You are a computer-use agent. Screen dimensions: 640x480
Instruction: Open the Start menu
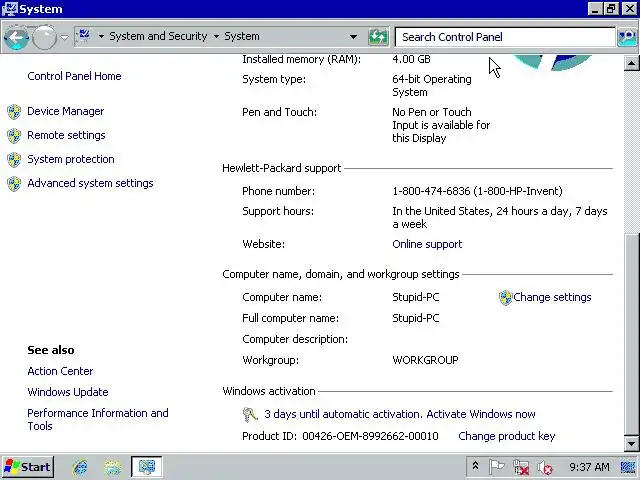[x=28, y=467]
